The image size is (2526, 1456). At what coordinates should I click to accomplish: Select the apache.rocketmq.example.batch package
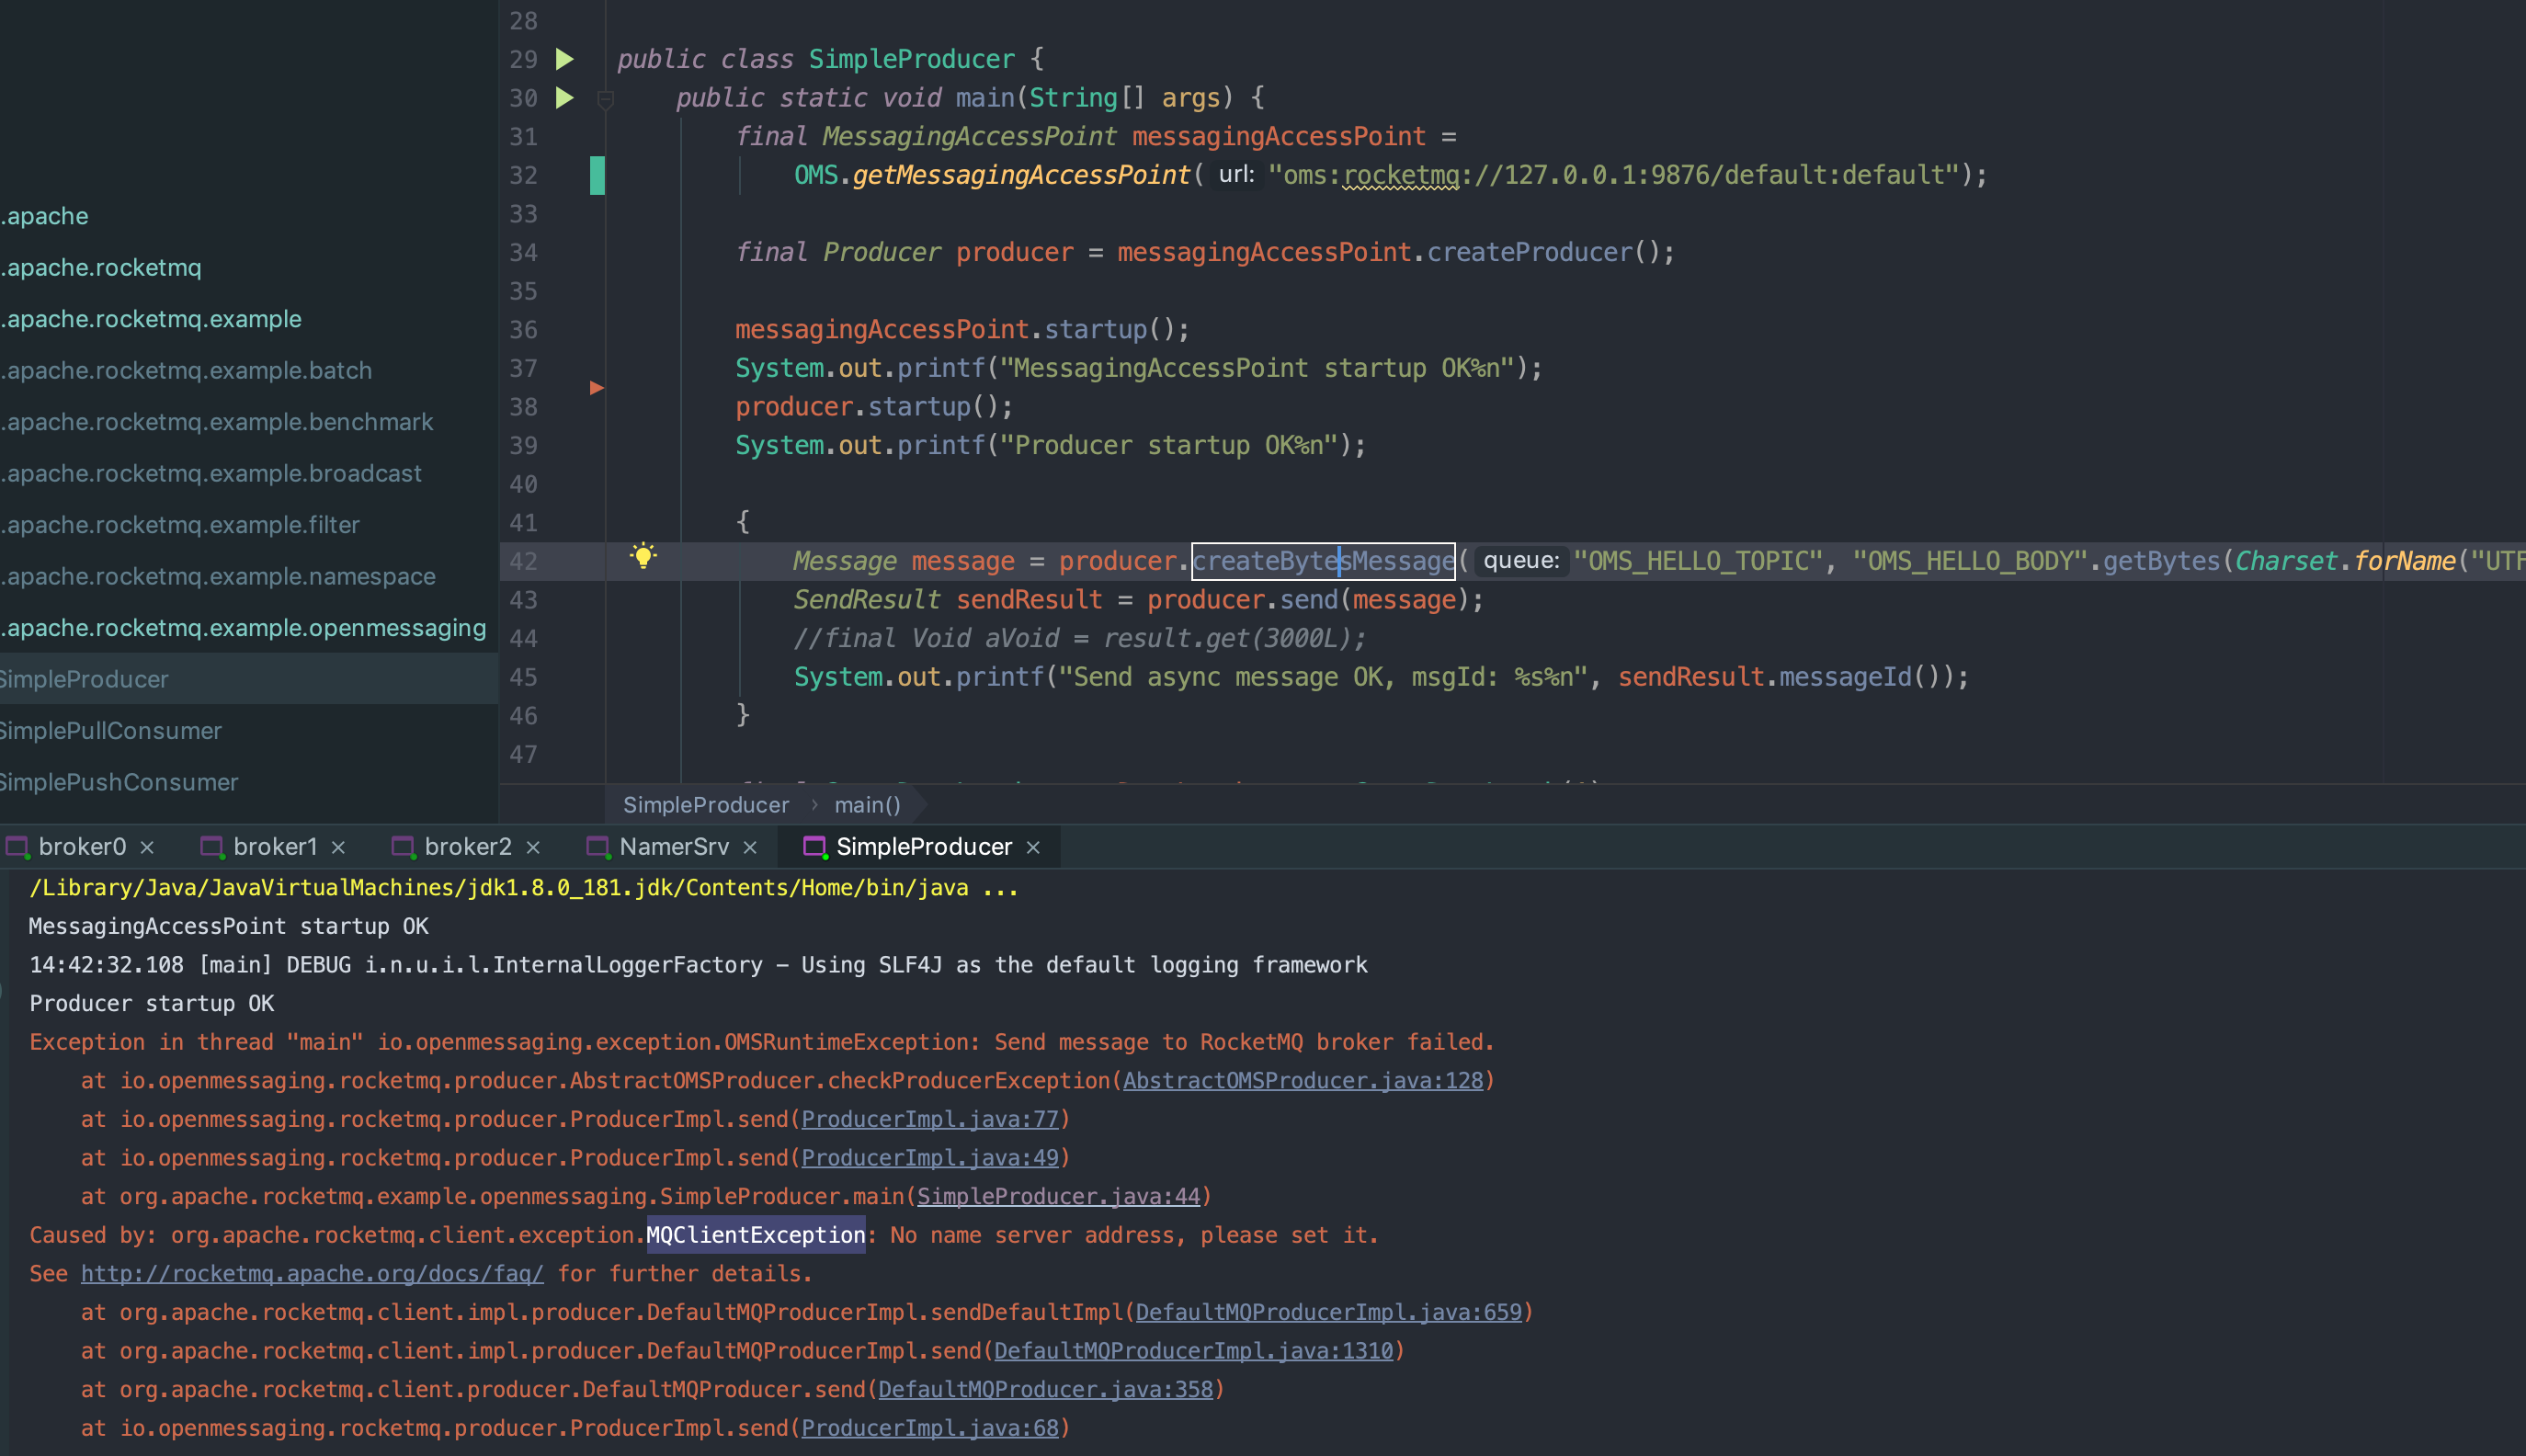[188, 370]
